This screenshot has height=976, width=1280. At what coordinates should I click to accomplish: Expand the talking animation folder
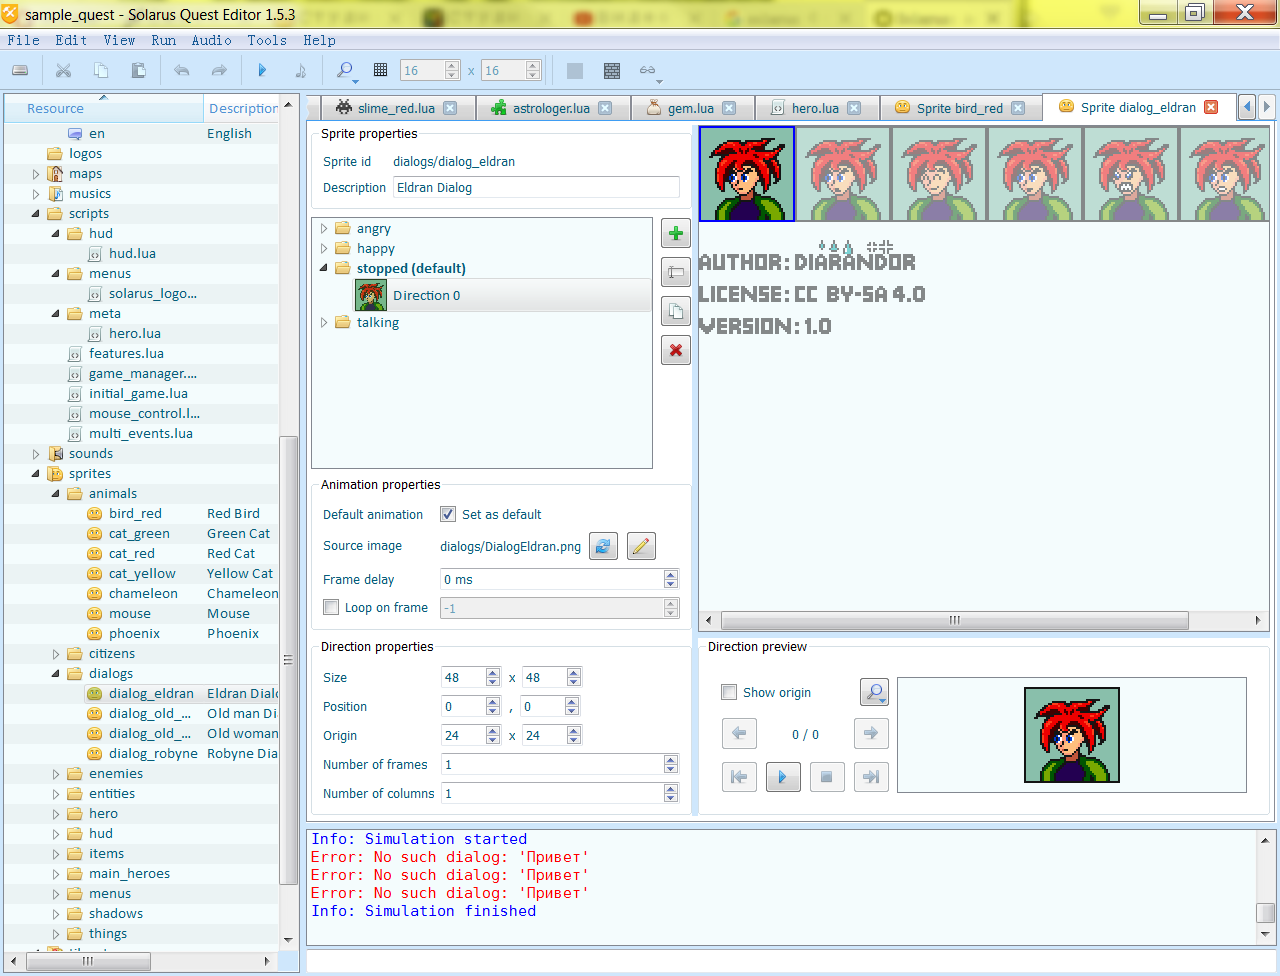(x=324, y=323)
